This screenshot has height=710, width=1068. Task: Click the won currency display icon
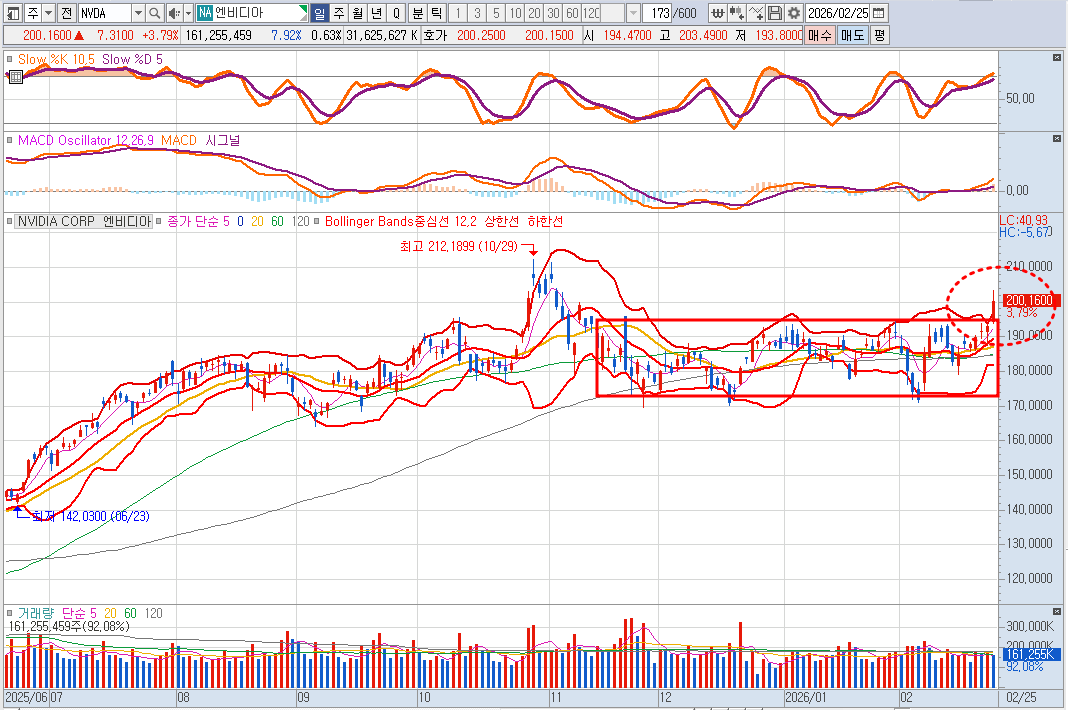pyautogui.click(x=718, y=13)
